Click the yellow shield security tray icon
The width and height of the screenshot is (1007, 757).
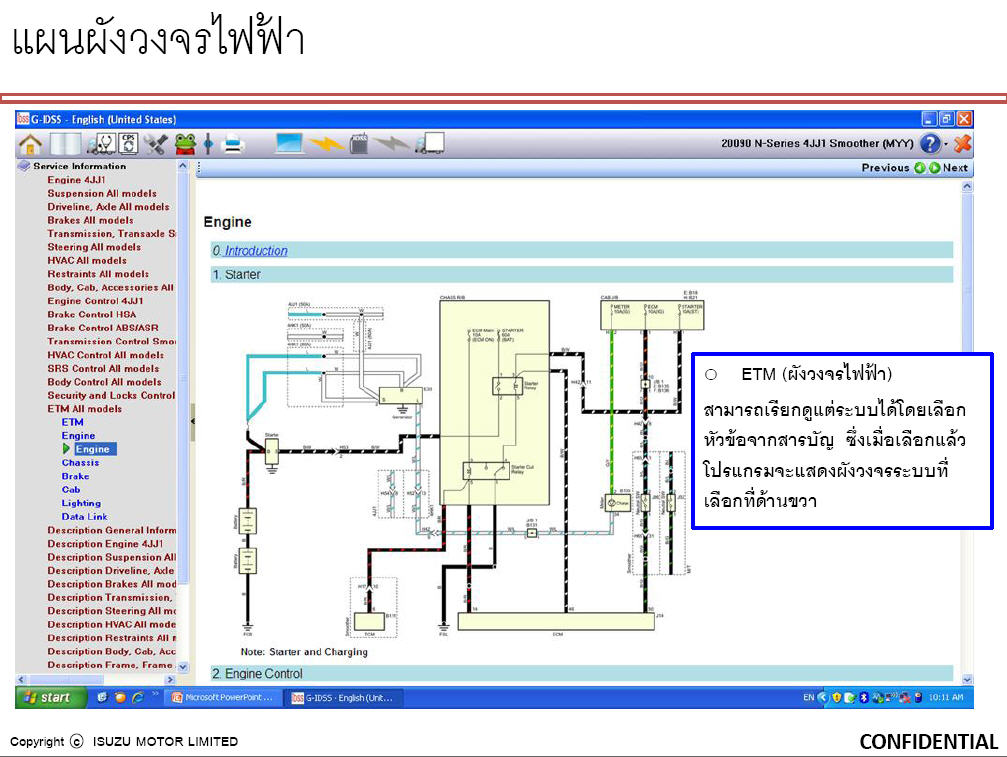[x=836, y=697]
